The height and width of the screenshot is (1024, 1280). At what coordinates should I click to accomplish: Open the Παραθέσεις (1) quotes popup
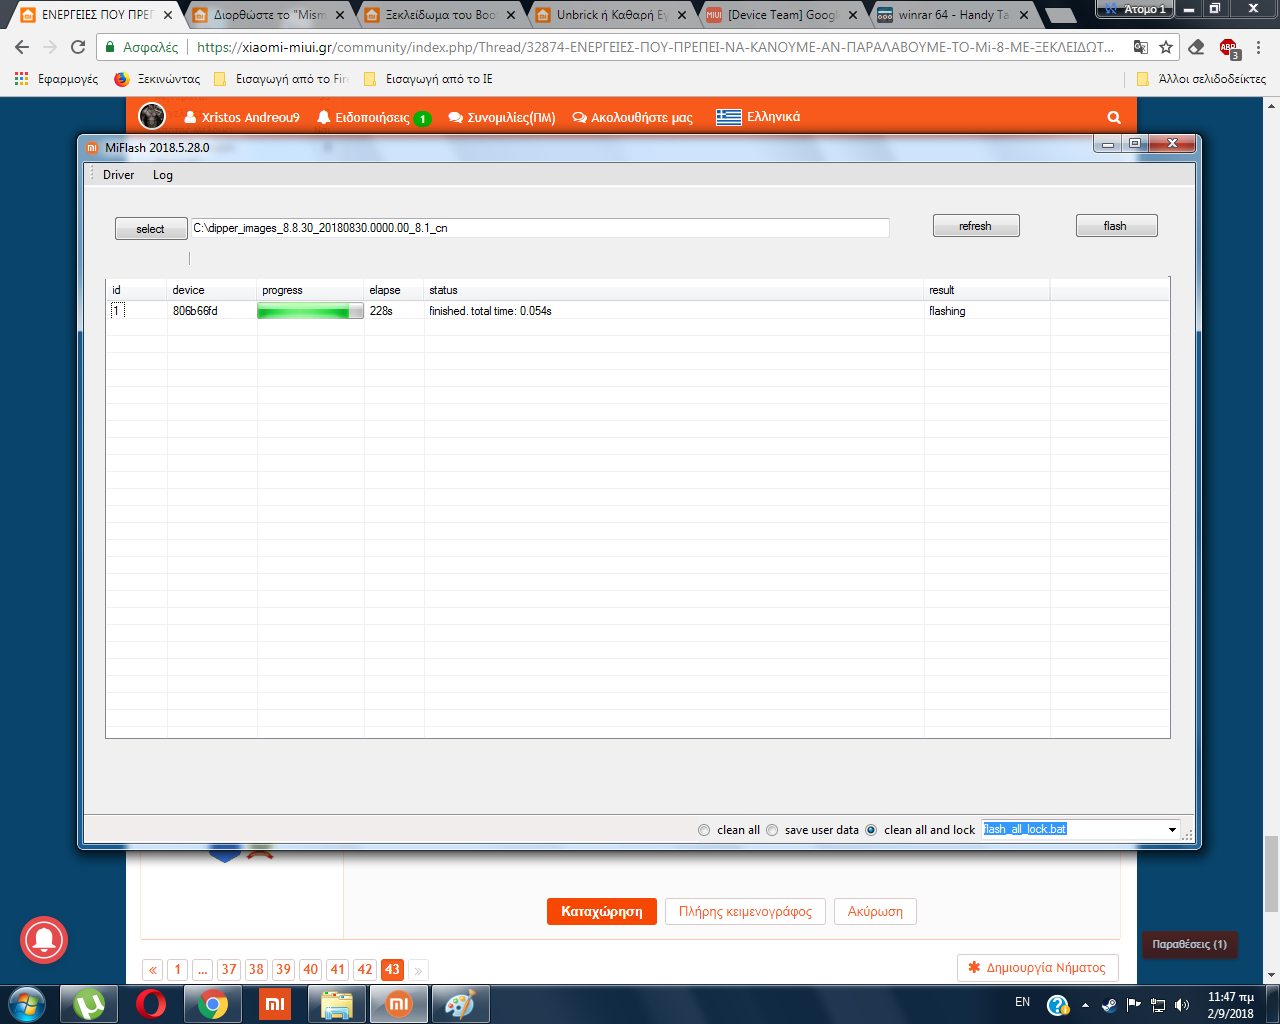click(1189, 944)
